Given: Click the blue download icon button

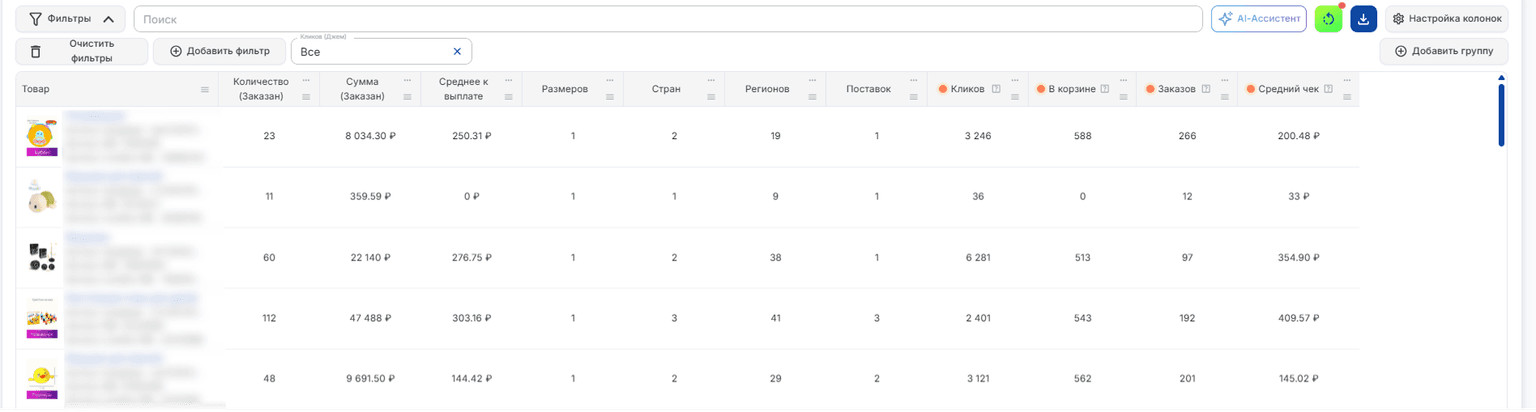Looking at the screenshot, I should tap(1363, 19).
